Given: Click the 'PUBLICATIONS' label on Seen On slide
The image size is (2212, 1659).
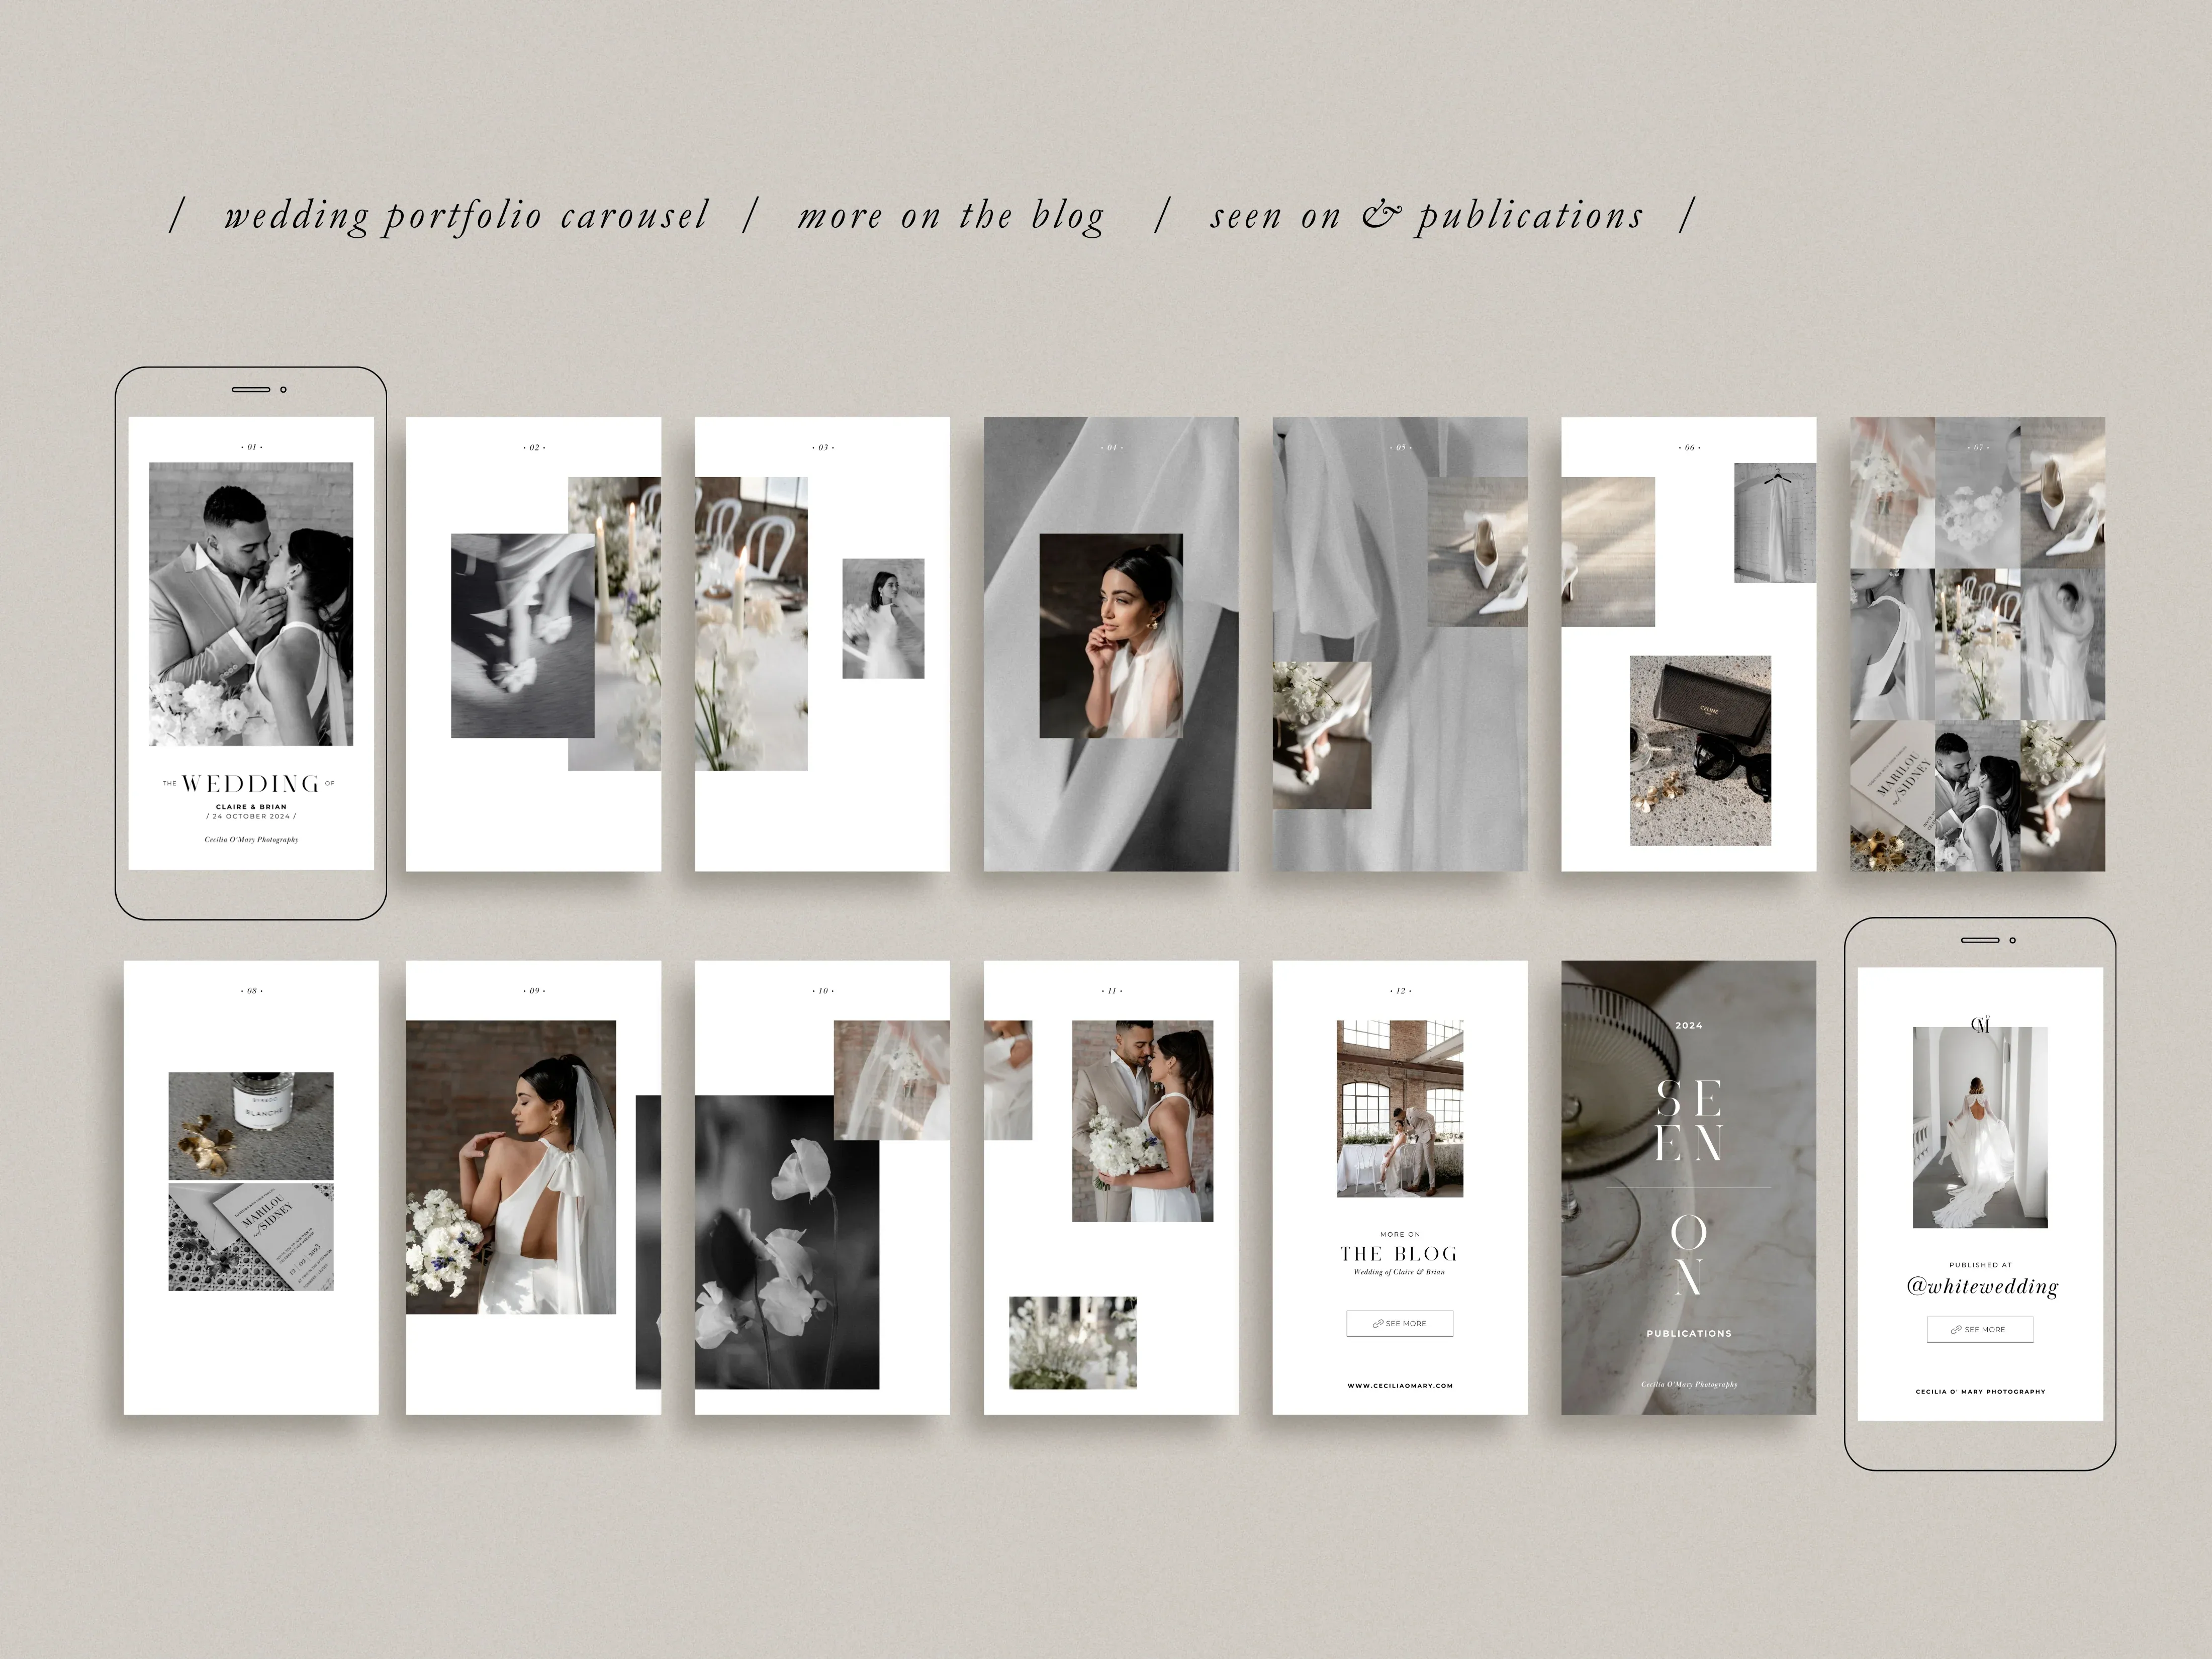Looking at the screenshot, I should (x=1689, y=1333).
